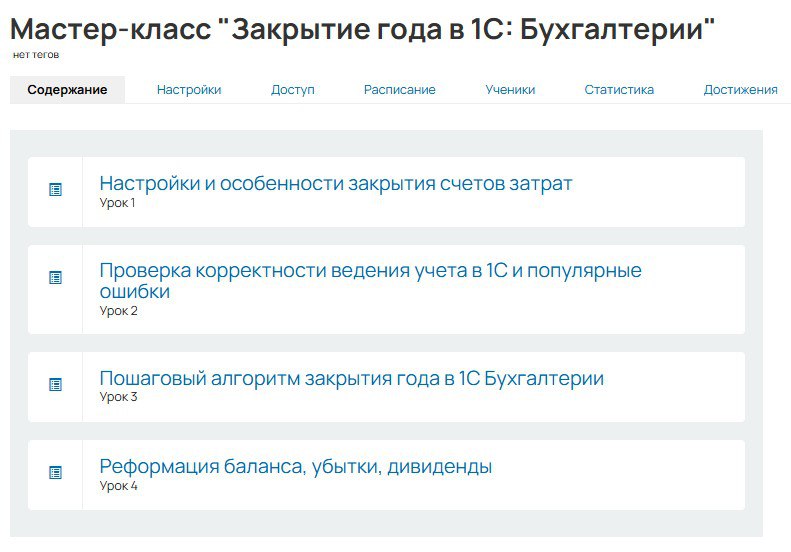Screen dimensions: 791x552
Task: Open lesson Реформация баланса, убытки, дивиденды
Action: [295, 467]
